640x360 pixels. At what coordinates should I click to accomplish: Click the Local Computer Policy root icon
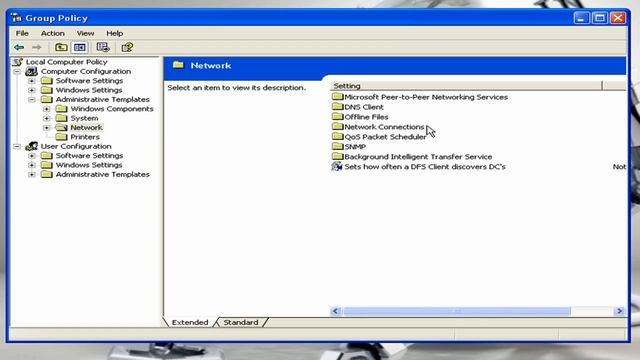18,62
